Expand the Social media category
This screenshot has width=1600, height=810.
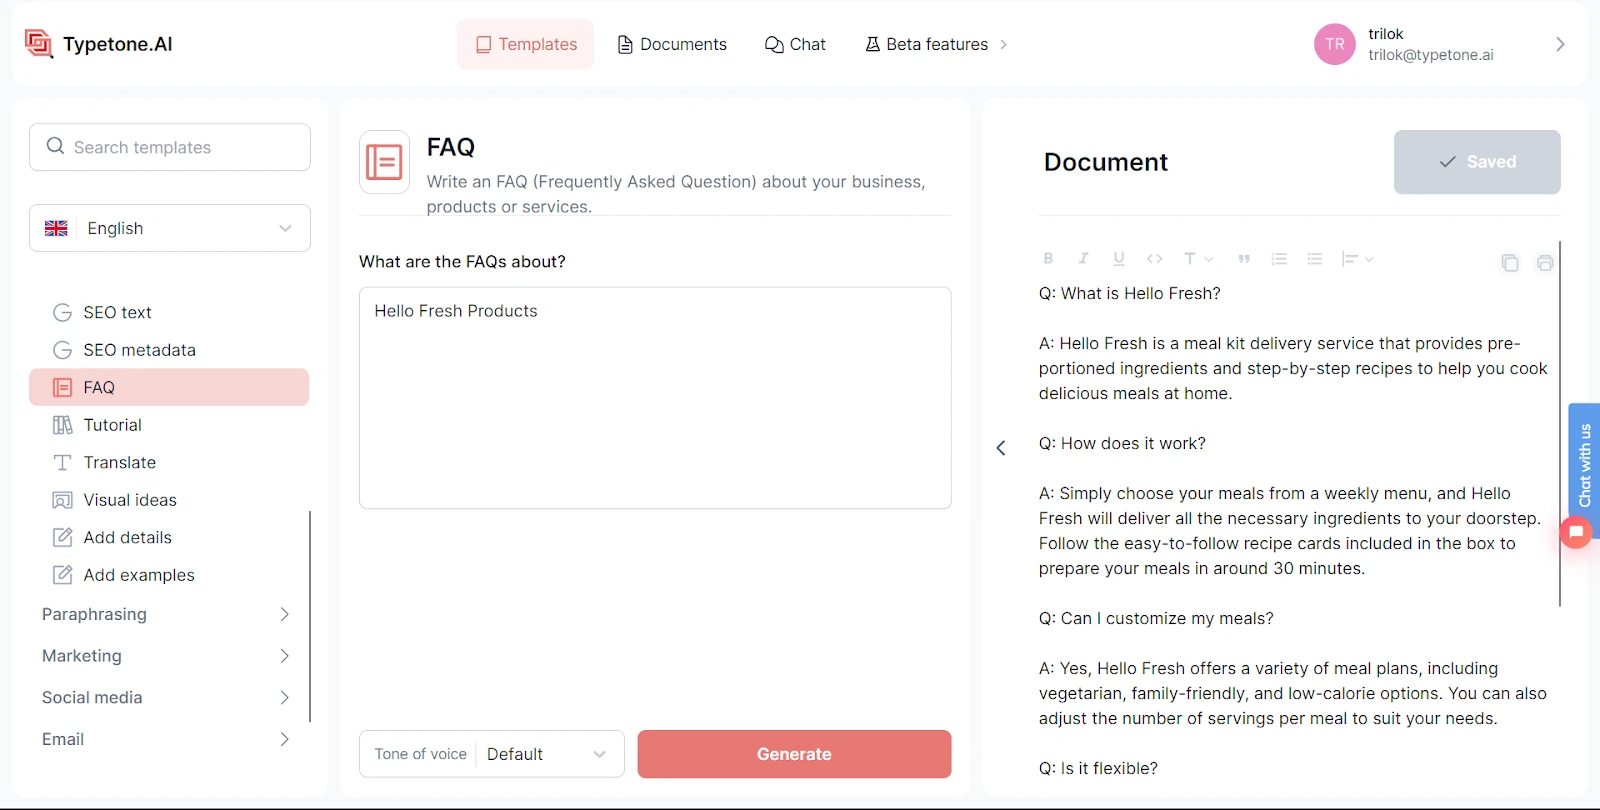click(x=166, y=698)
